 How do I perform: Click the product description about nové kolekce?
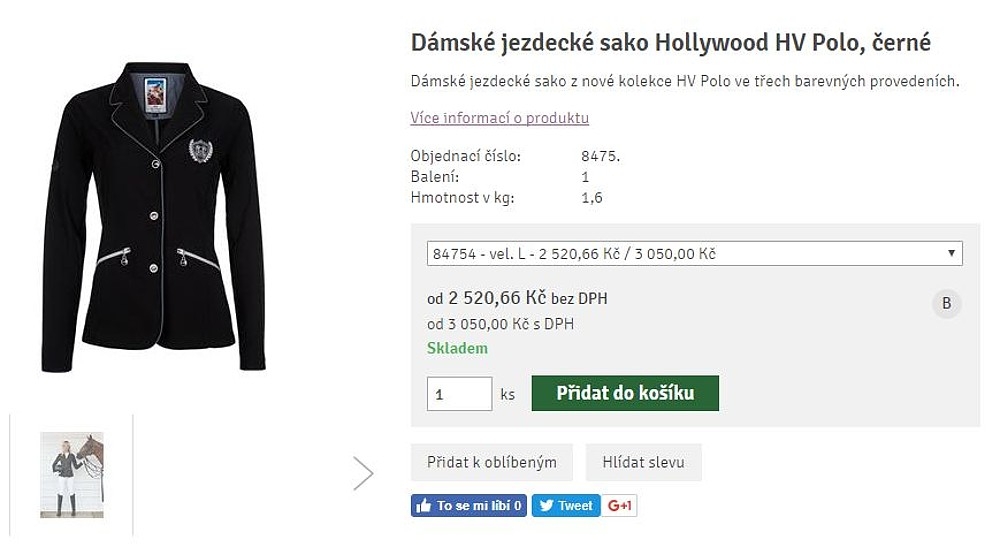click(x=684, y=81)
